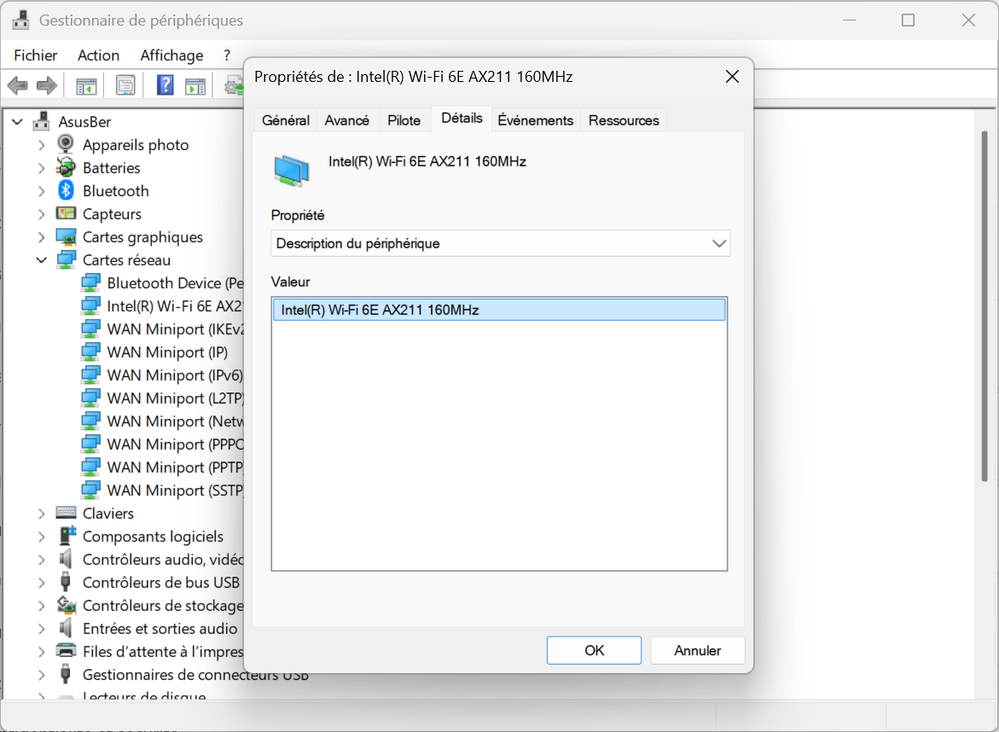Open the Propriété dropdown list
The image size is (999, 732).
[500, 243]
